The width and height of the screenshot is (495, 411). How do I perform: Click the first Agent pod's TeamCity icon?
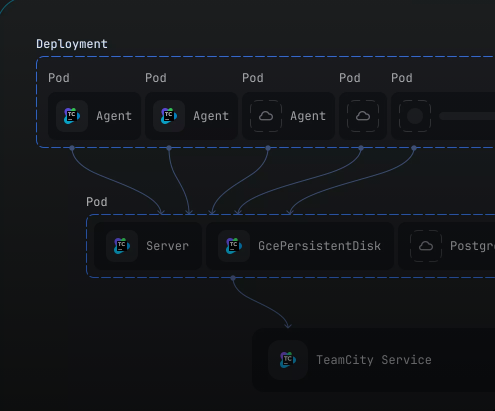72,116
